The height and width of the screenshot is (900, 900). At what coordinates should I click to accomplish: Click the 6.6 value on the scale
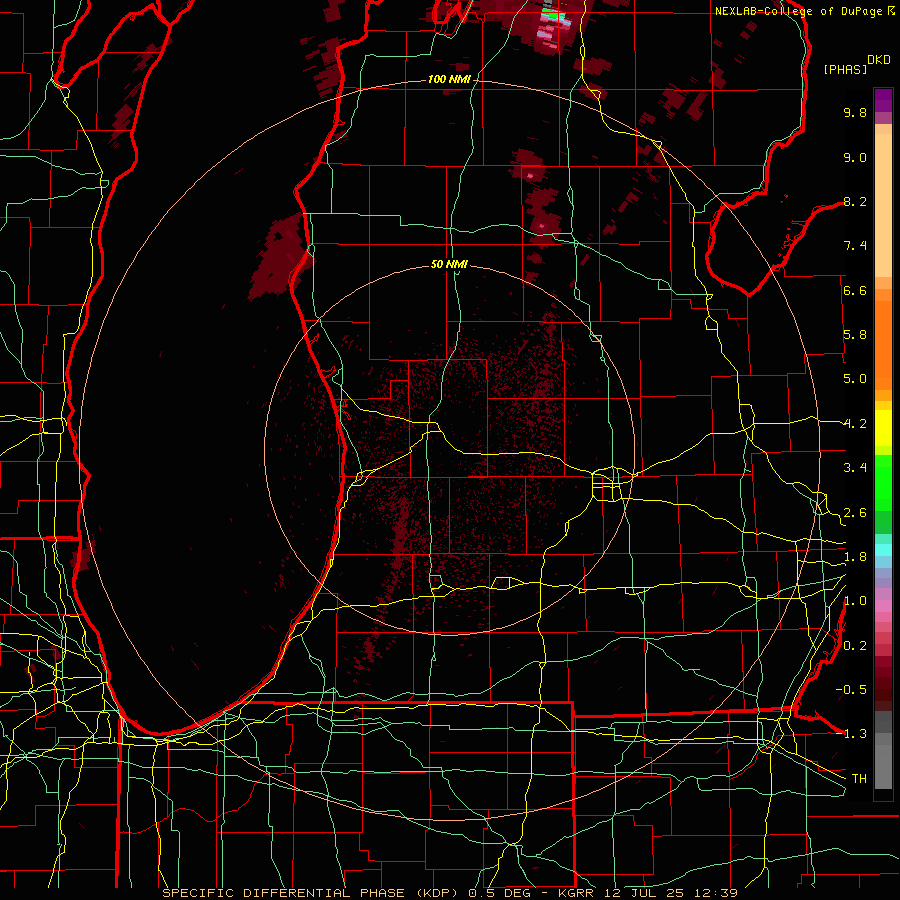click(855, 290)
